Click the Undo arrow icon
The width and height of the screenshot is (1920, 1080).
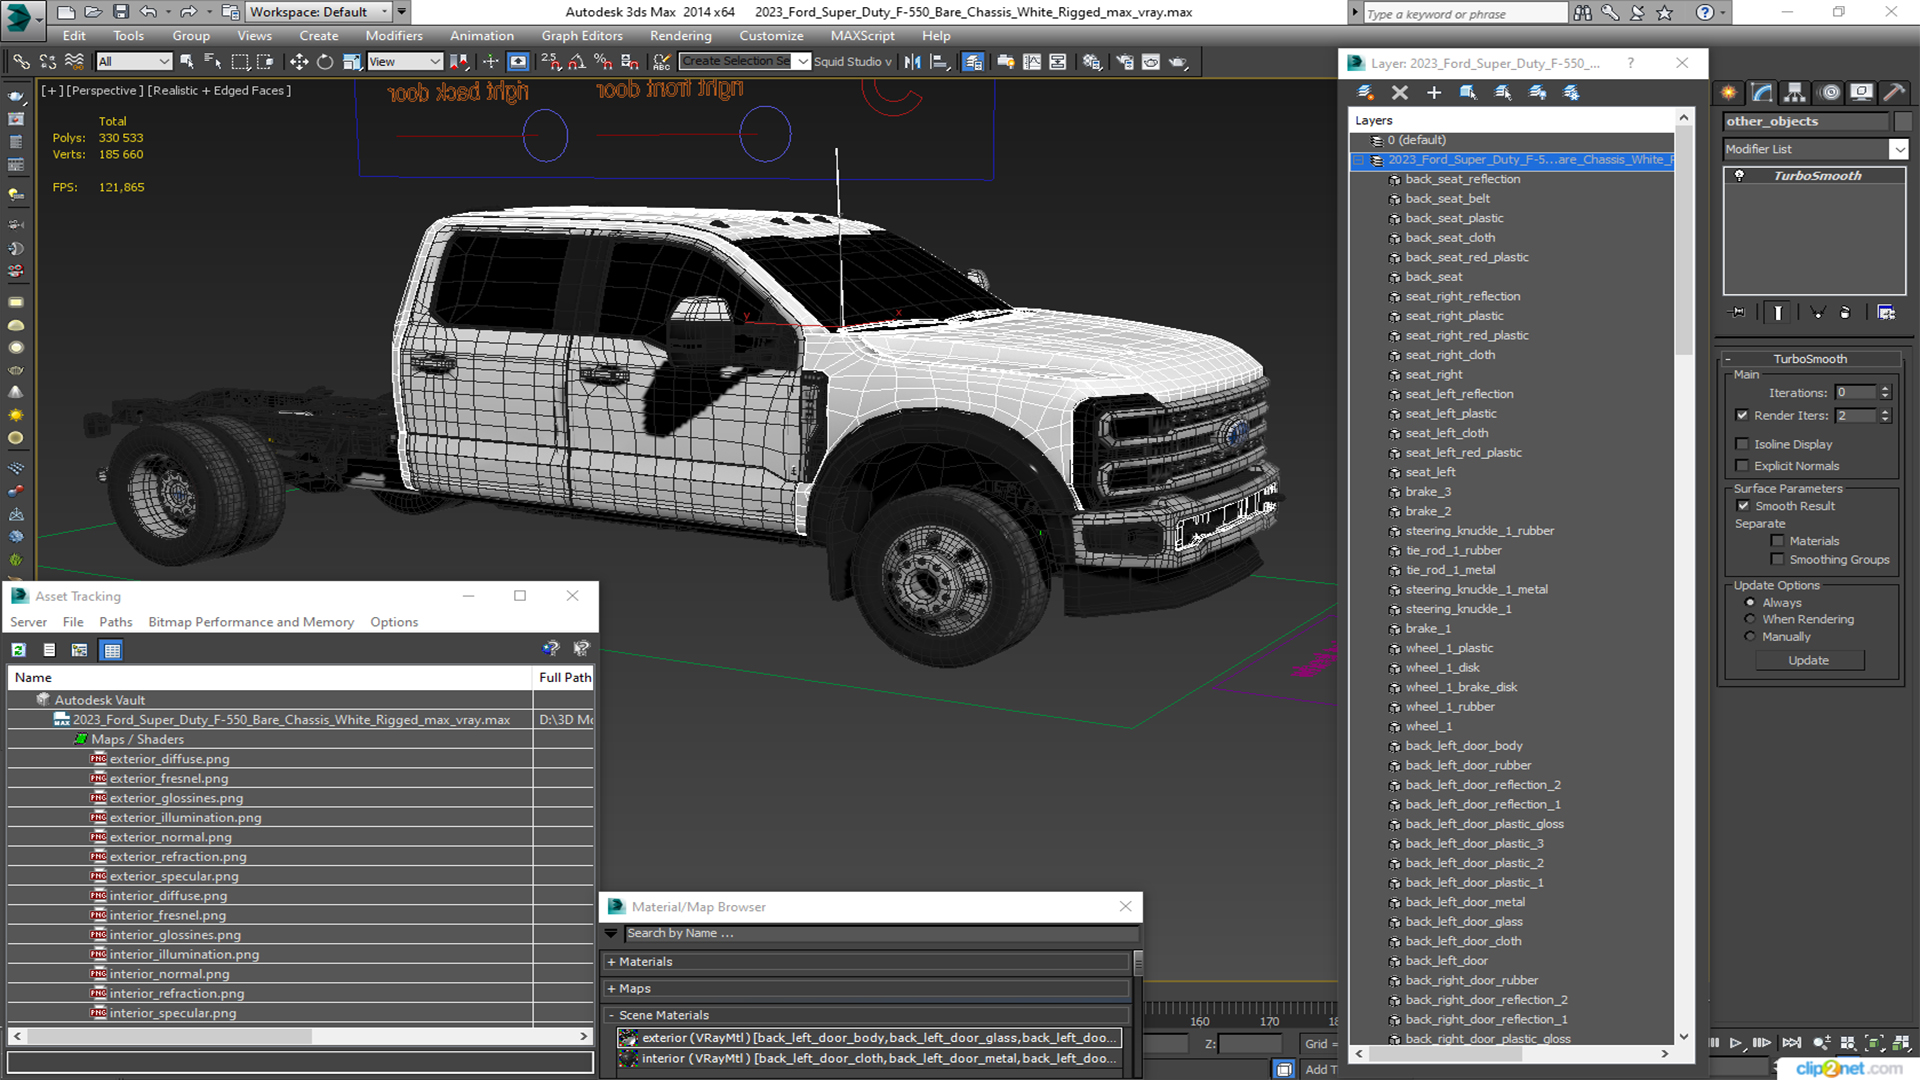click(x=148, y=12)
